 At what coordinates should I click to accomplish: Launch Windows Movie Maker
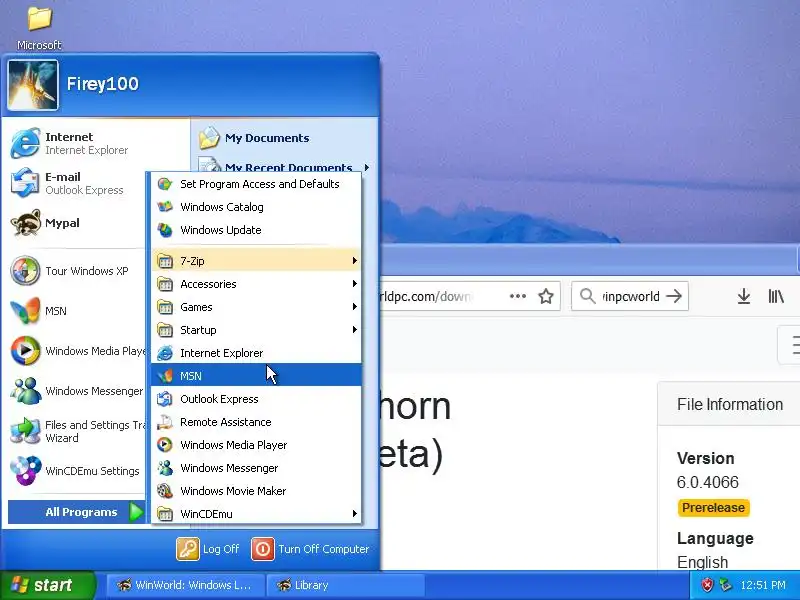(256, 491)
